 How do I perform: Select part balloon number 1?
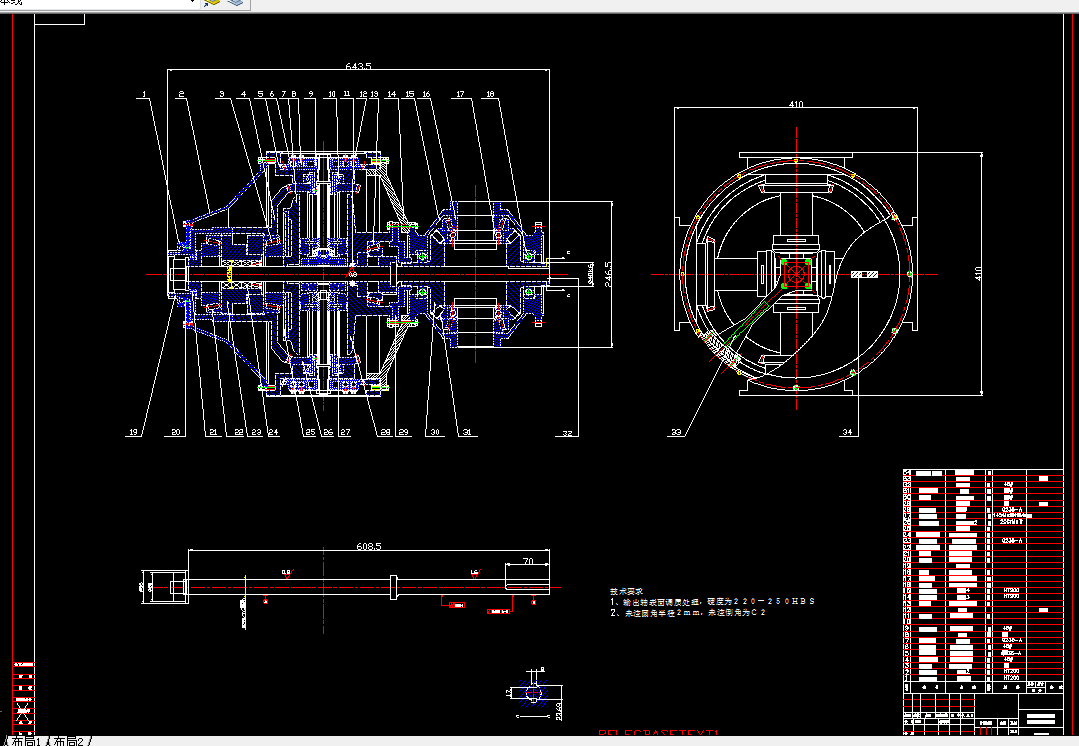[144, 94]
